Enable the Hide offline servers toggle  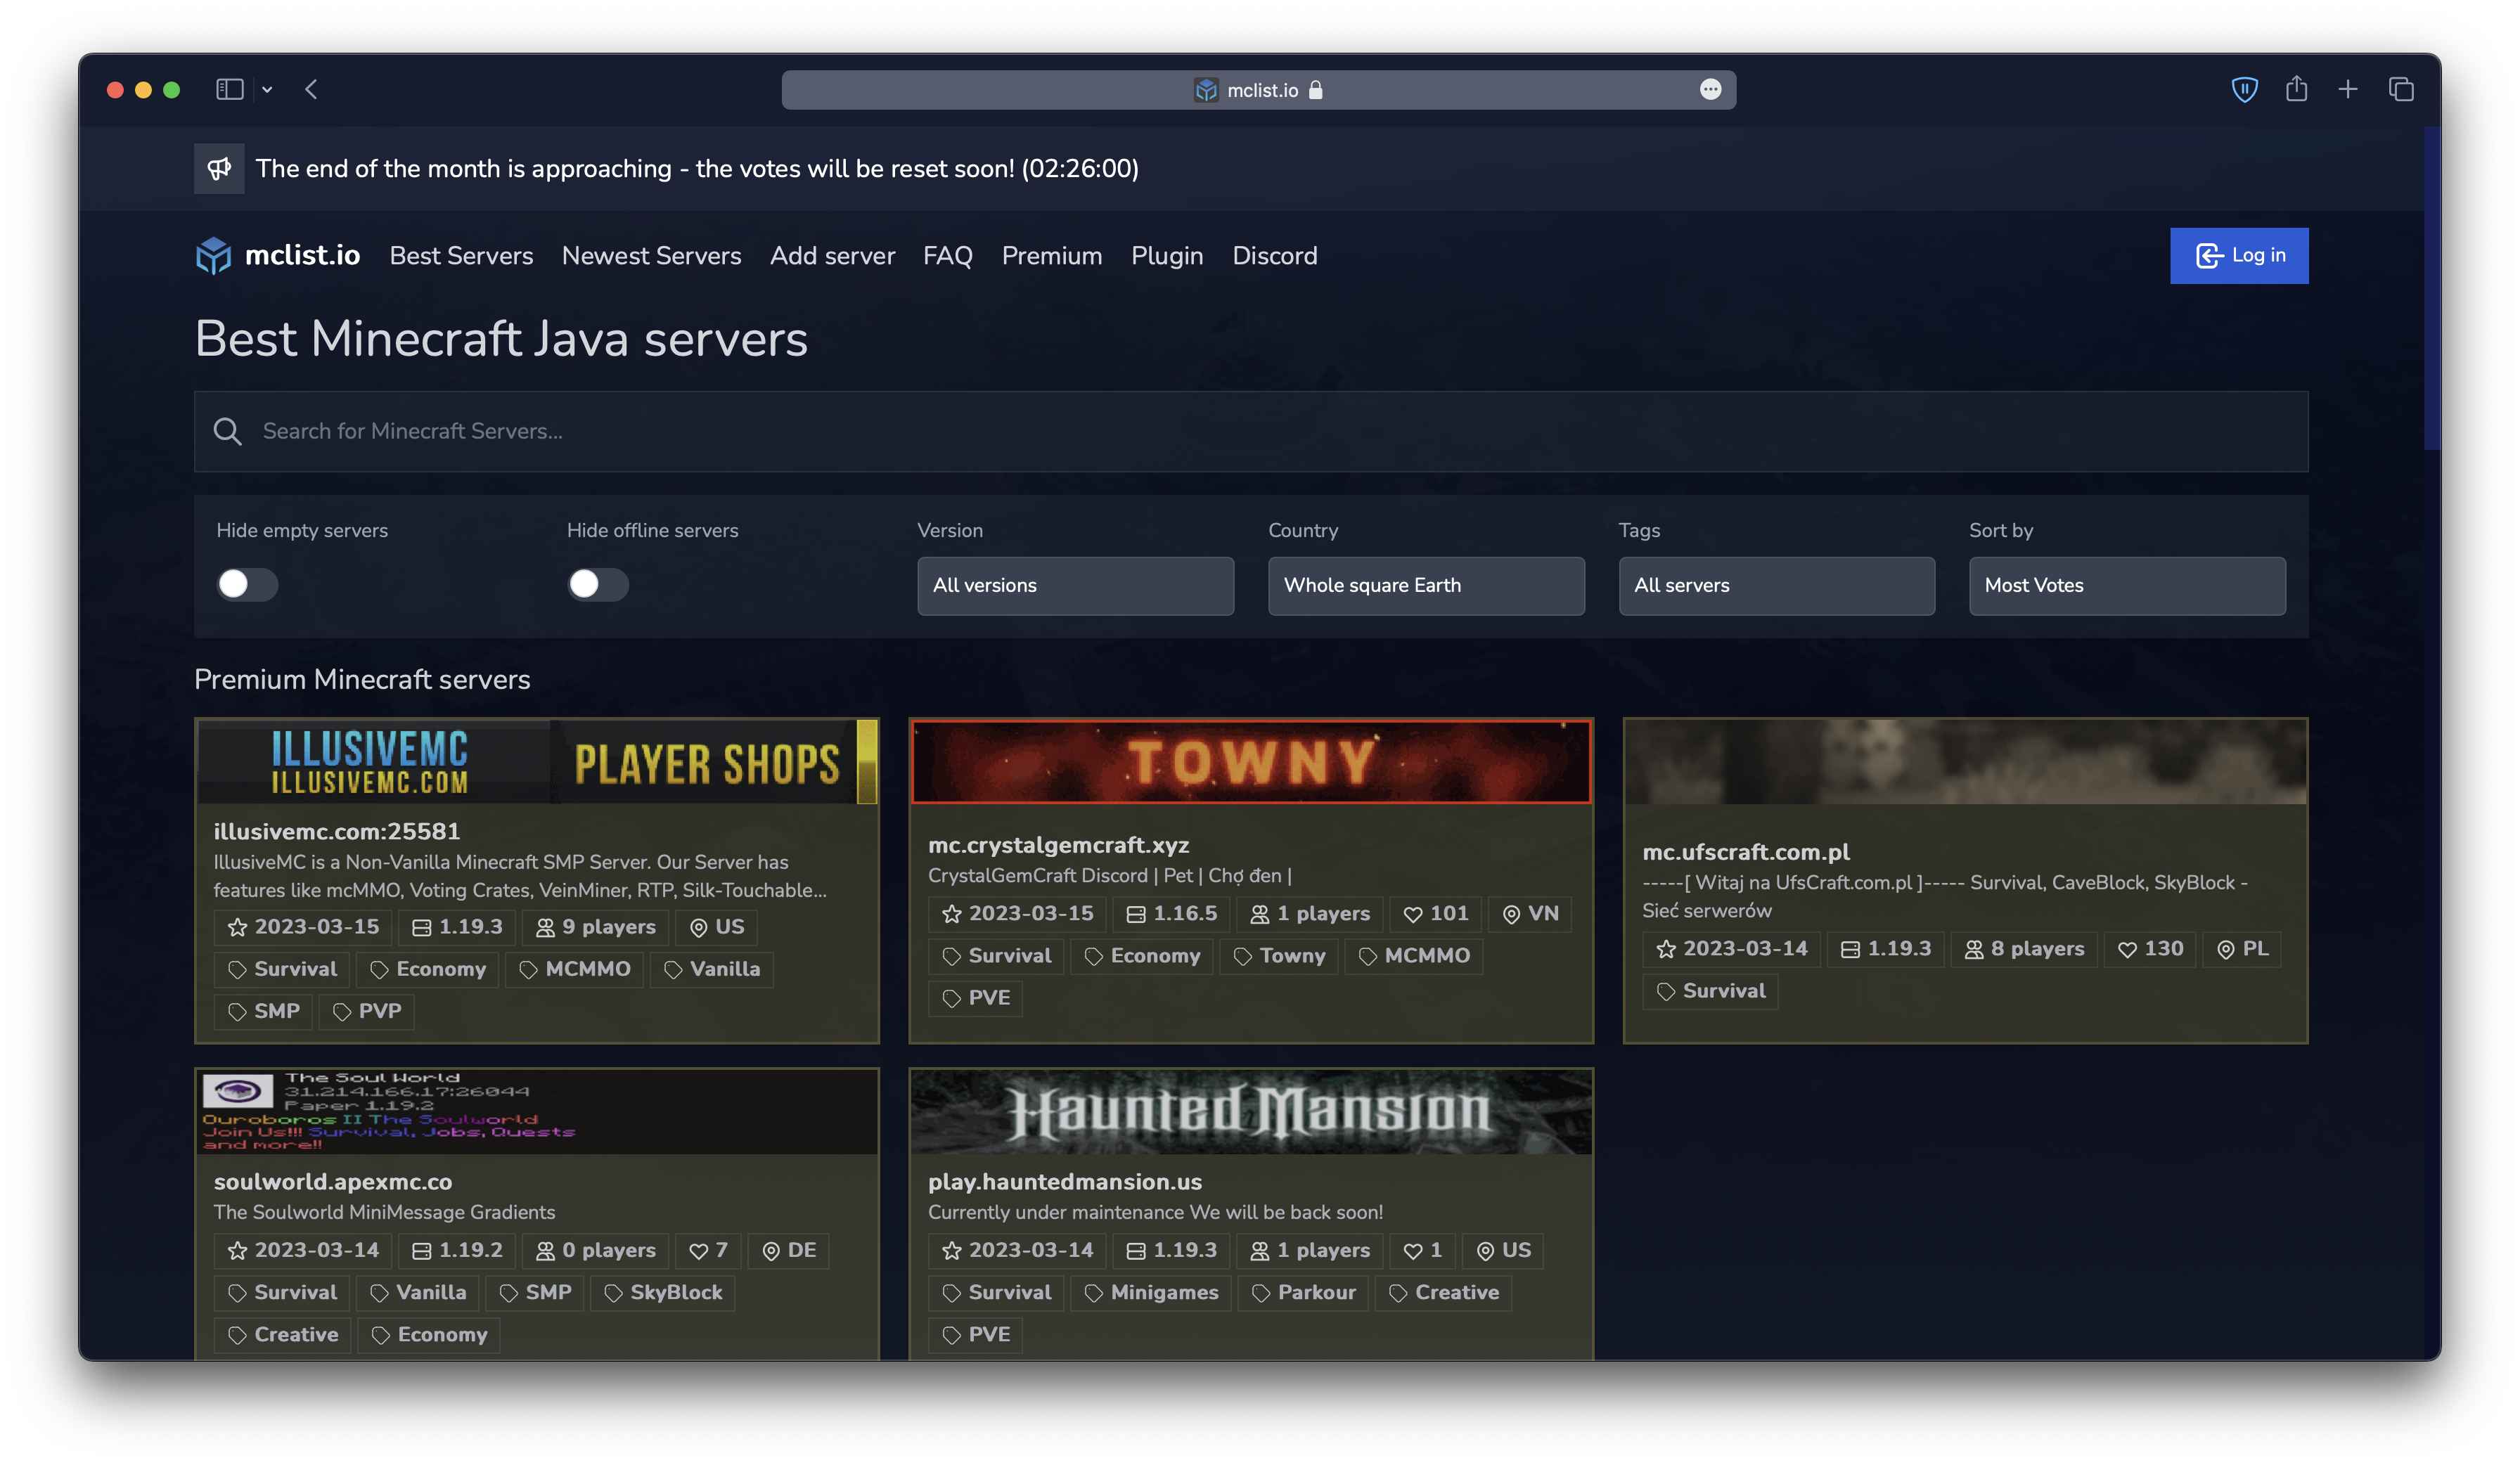598,584
